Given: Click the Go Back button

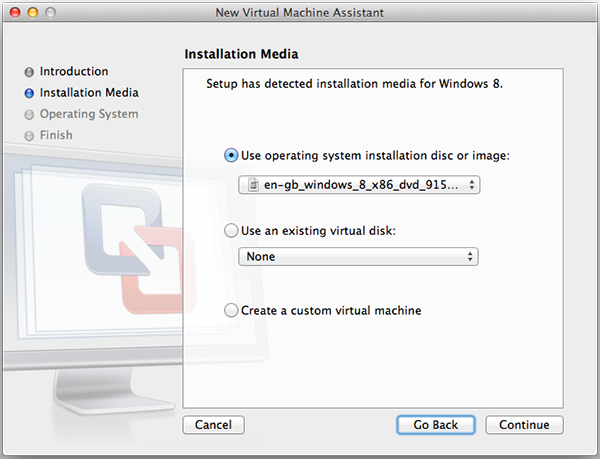Looking at the screenshot, I should [436, 425].
